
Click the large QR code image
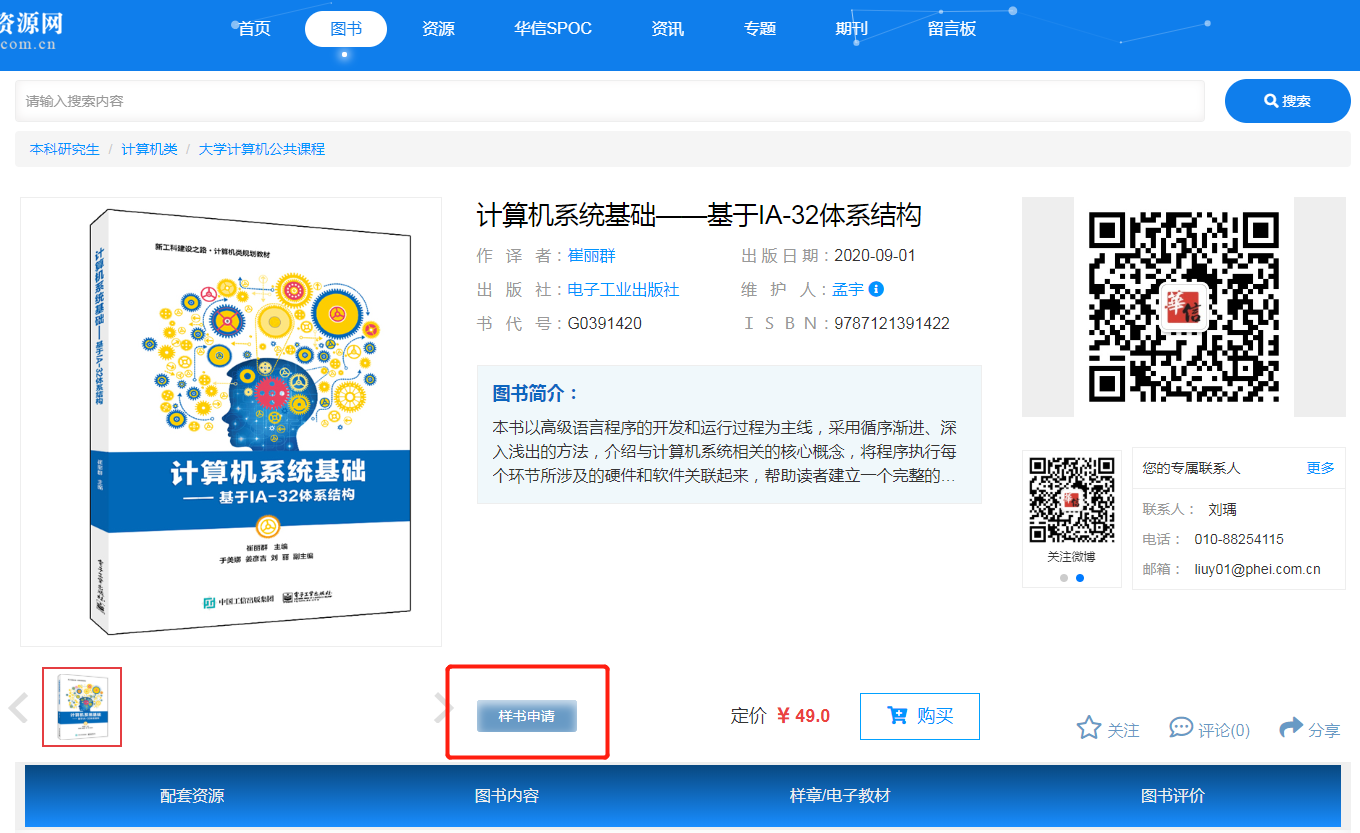pyautogui.click(x=1183, y=307)
